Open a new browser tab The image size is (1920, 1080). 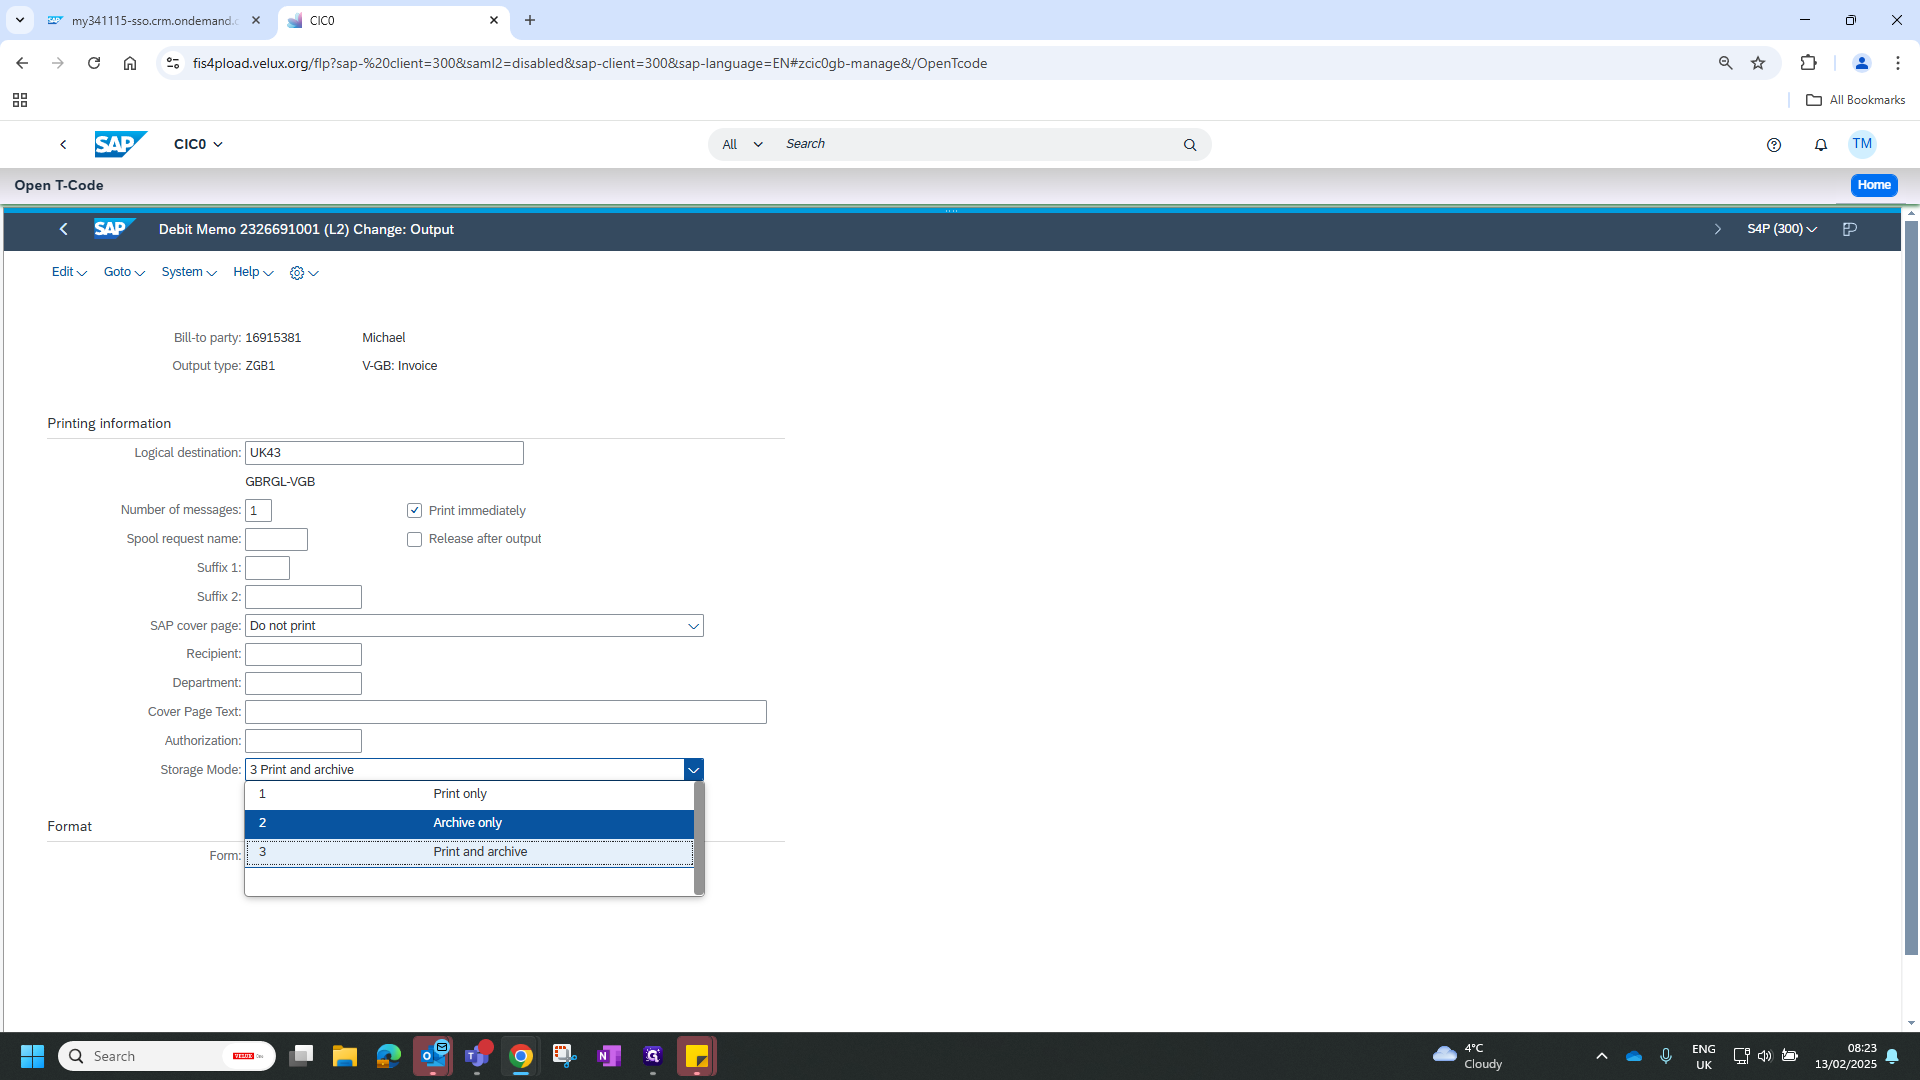pyautogui.click(x=530, y=20)
